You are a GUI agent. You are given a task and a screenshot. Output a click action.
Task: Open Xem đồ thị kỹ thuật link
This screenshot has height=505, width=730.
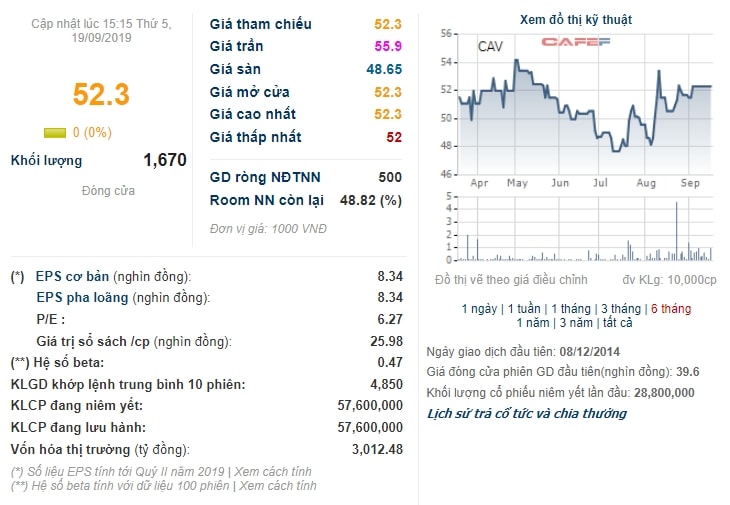pyautogui.click(x=576, y=20)
